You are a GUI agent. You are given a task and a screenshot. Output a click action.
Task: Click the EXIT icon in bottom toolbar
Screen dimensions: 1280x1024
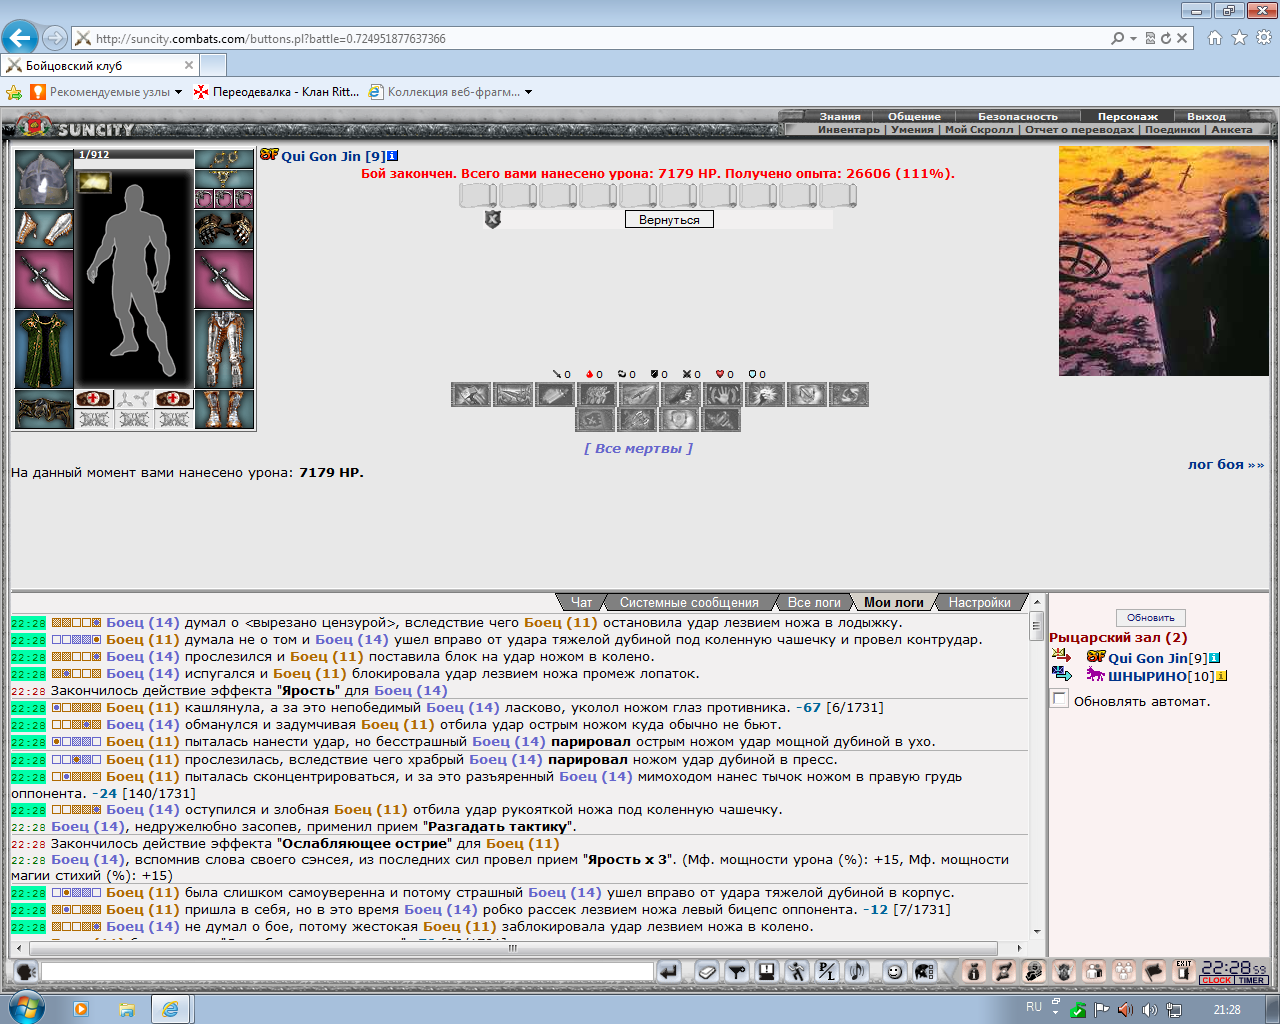(1184, 971)
